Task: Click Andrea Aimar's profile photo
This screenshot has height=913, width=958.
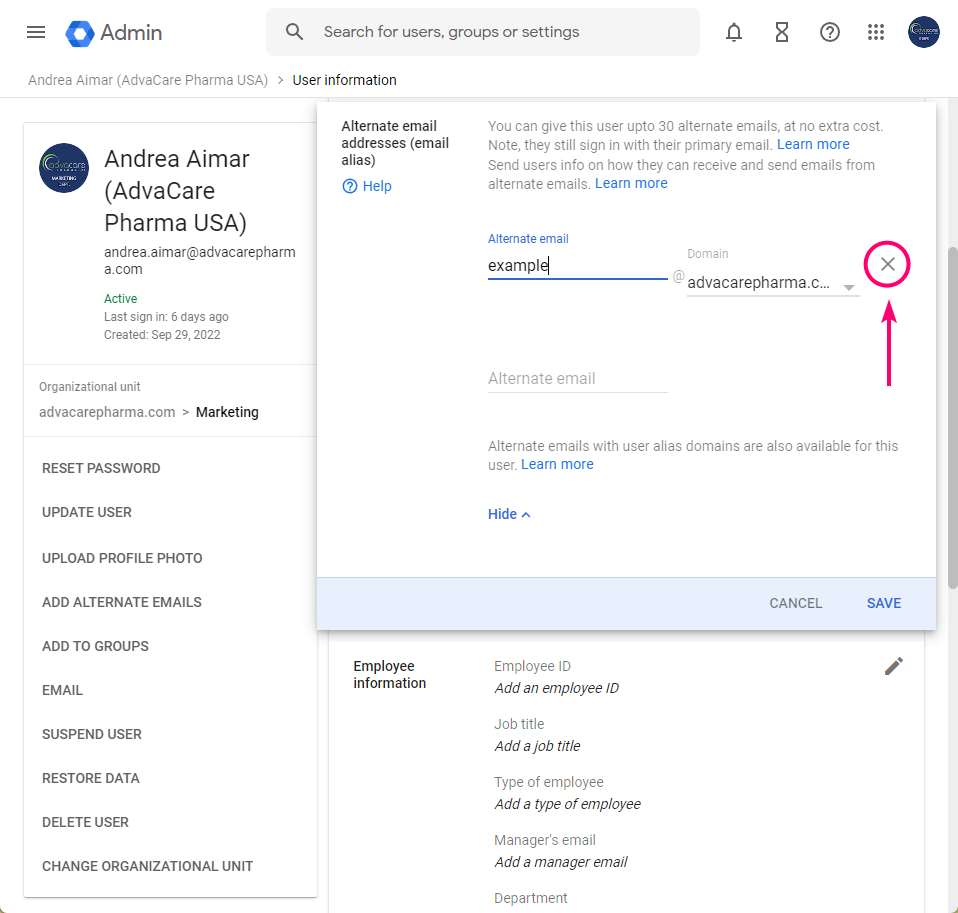Action: coord(64,168)
